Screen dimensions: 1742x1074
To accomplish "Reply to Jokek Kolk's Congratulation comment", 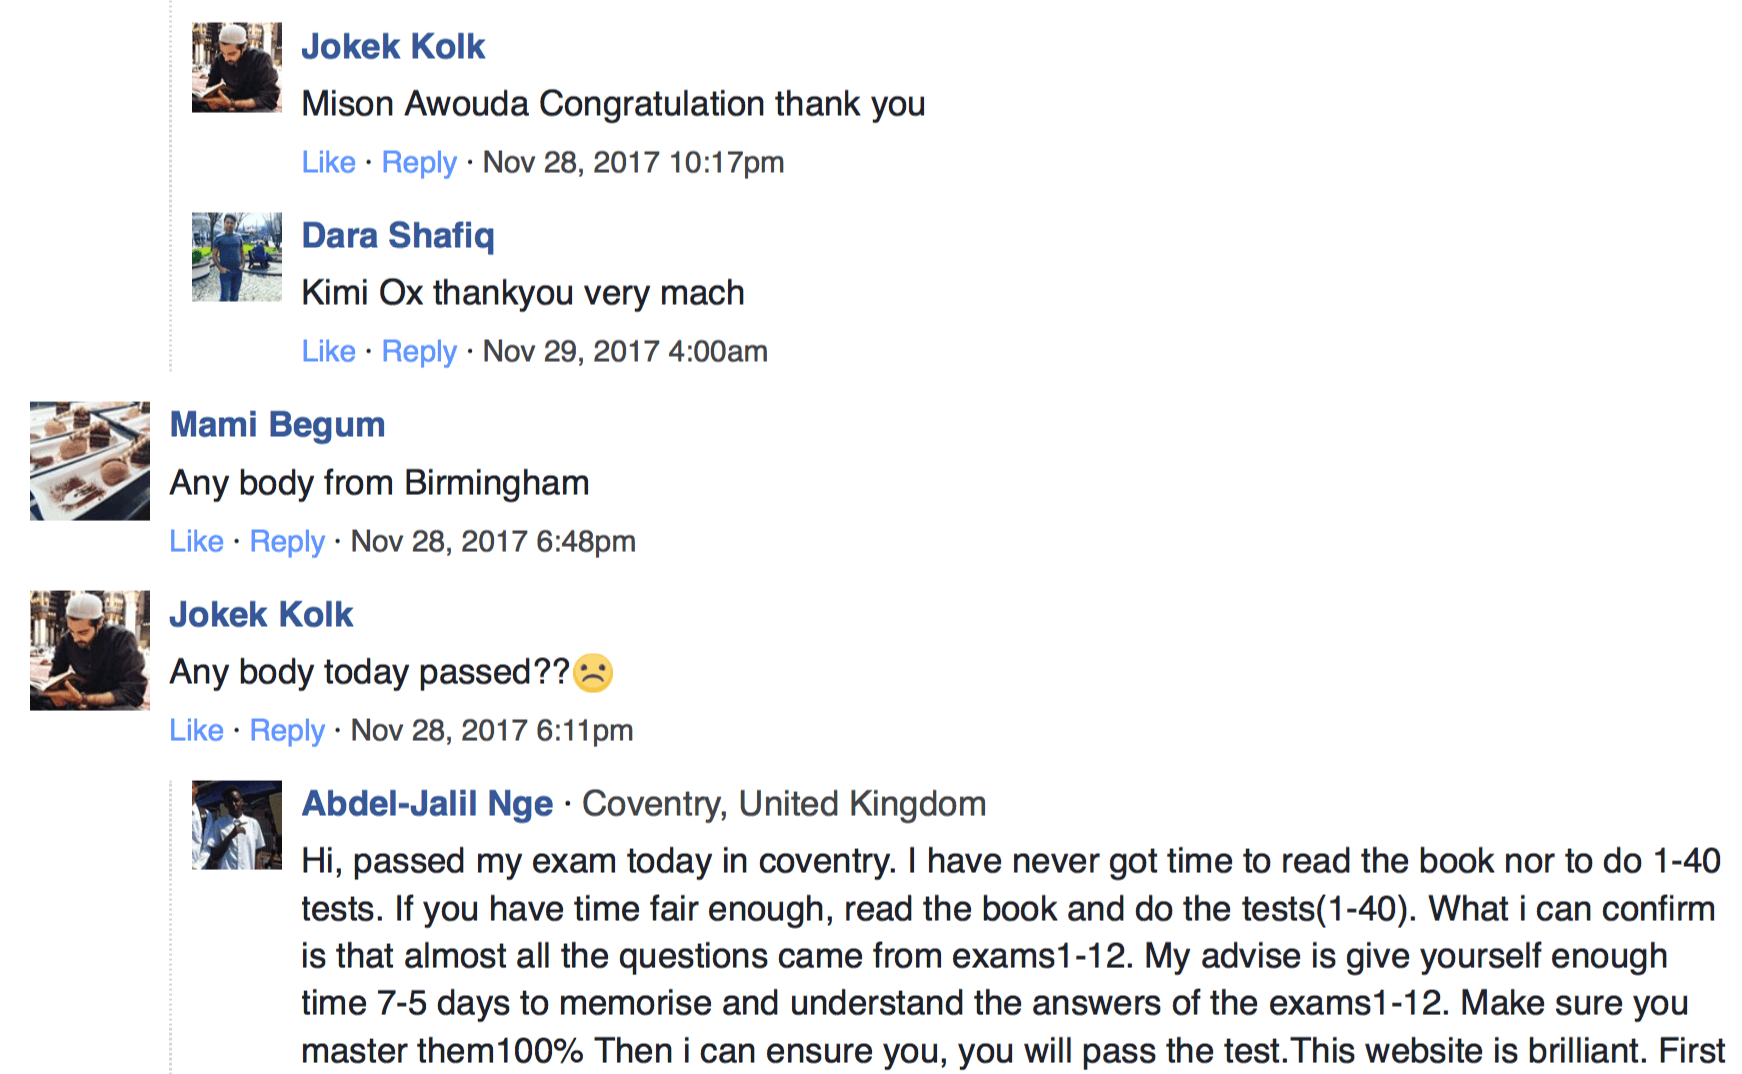I will pos(419,162).
